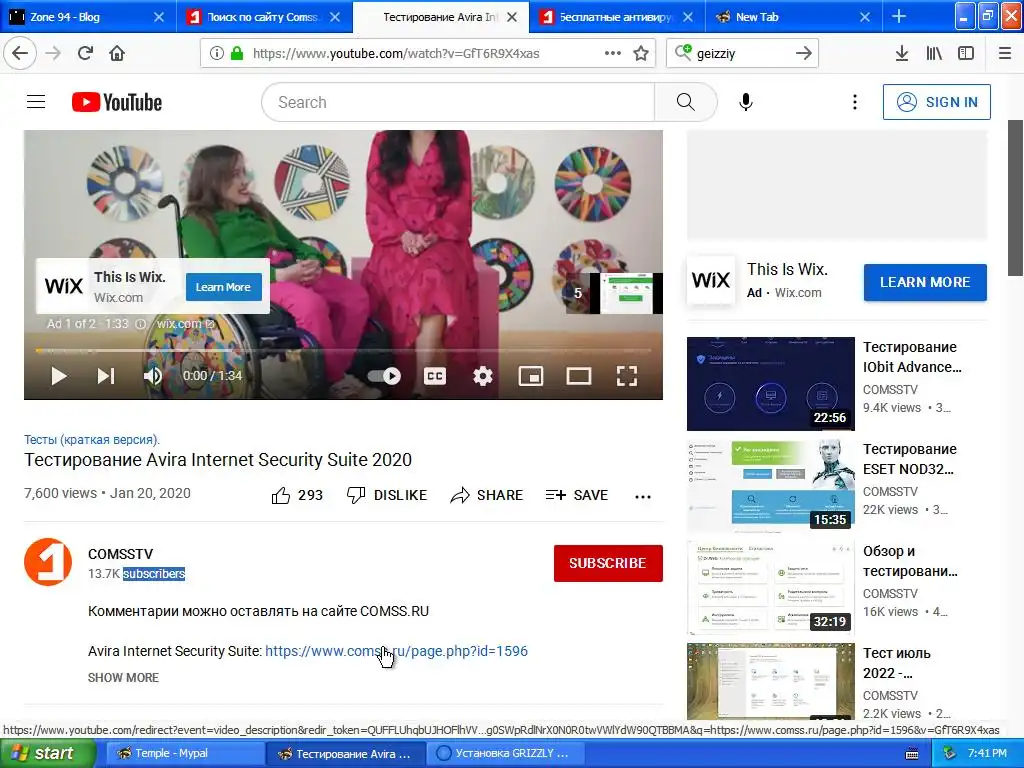Viewport: 1024px width, 768px height.
Task: Open the IObit Advance video thumbnail
Action: (771, 383)
